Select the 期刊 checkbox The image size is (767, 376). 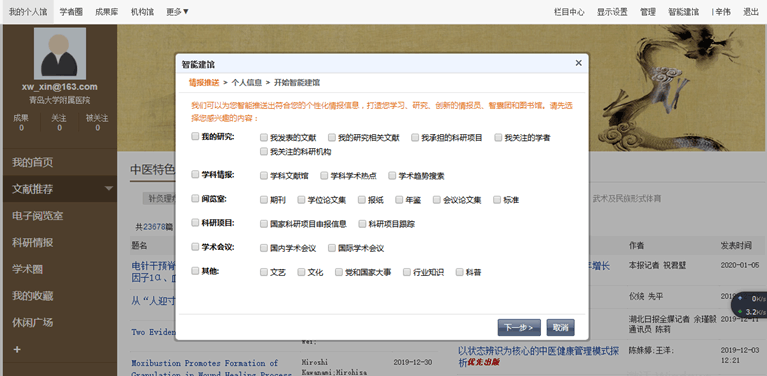click(264, 199)
